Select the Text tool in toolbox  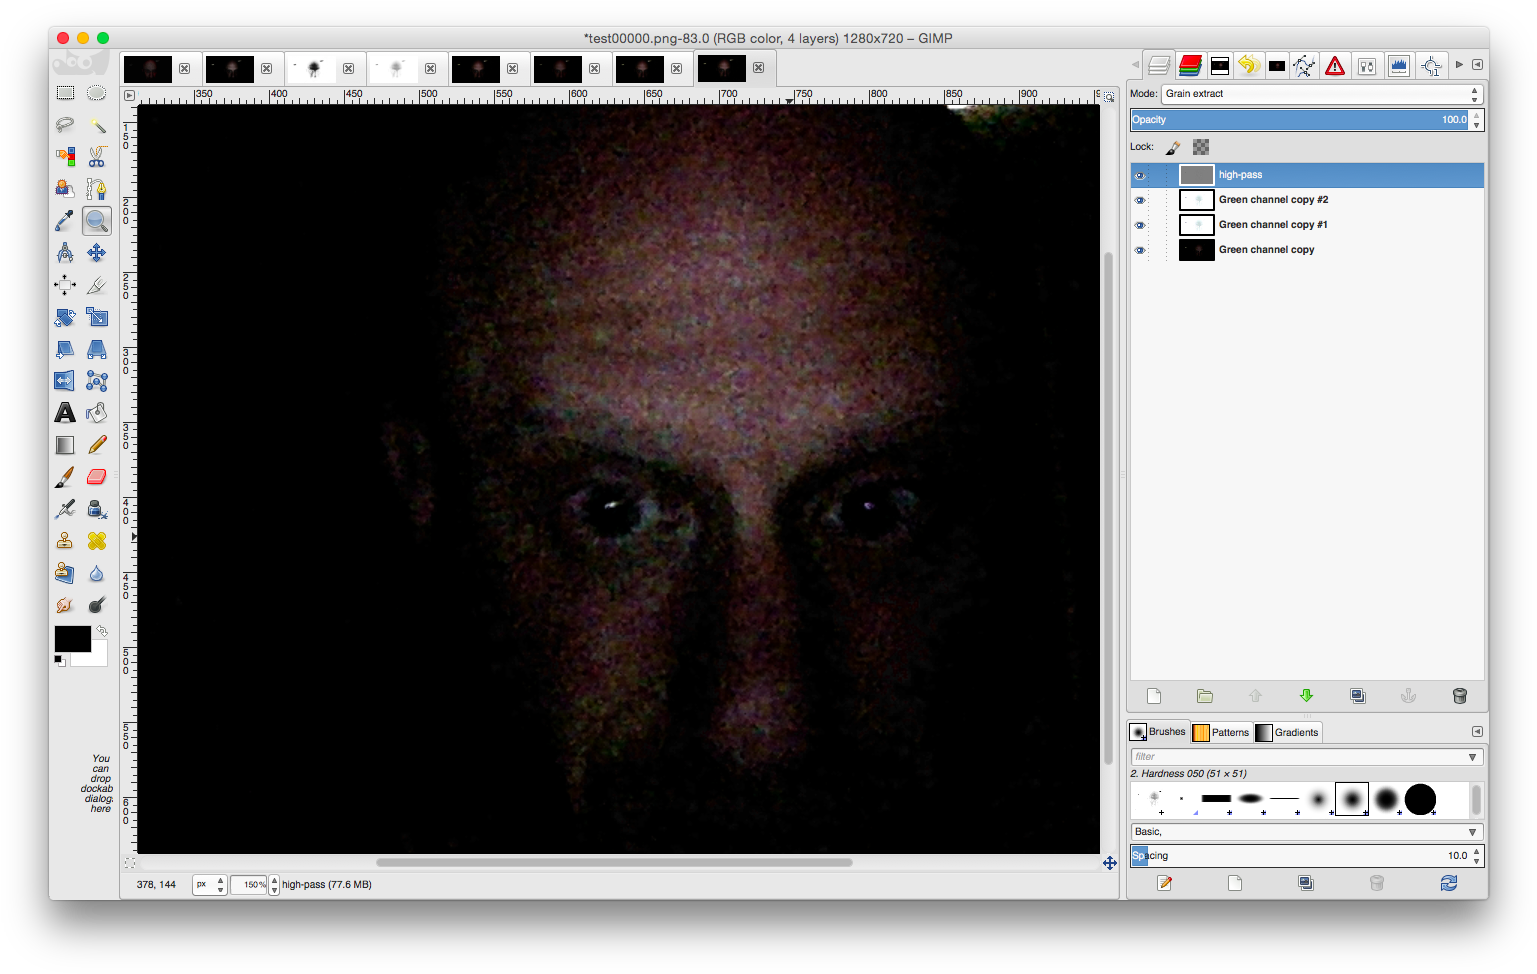pos(65,413)
